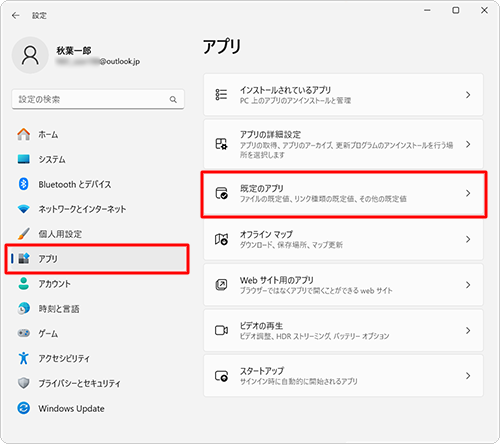Click the 時刻と言語 globe clock icon
500x444 pixels.
(x=24, y=308)
